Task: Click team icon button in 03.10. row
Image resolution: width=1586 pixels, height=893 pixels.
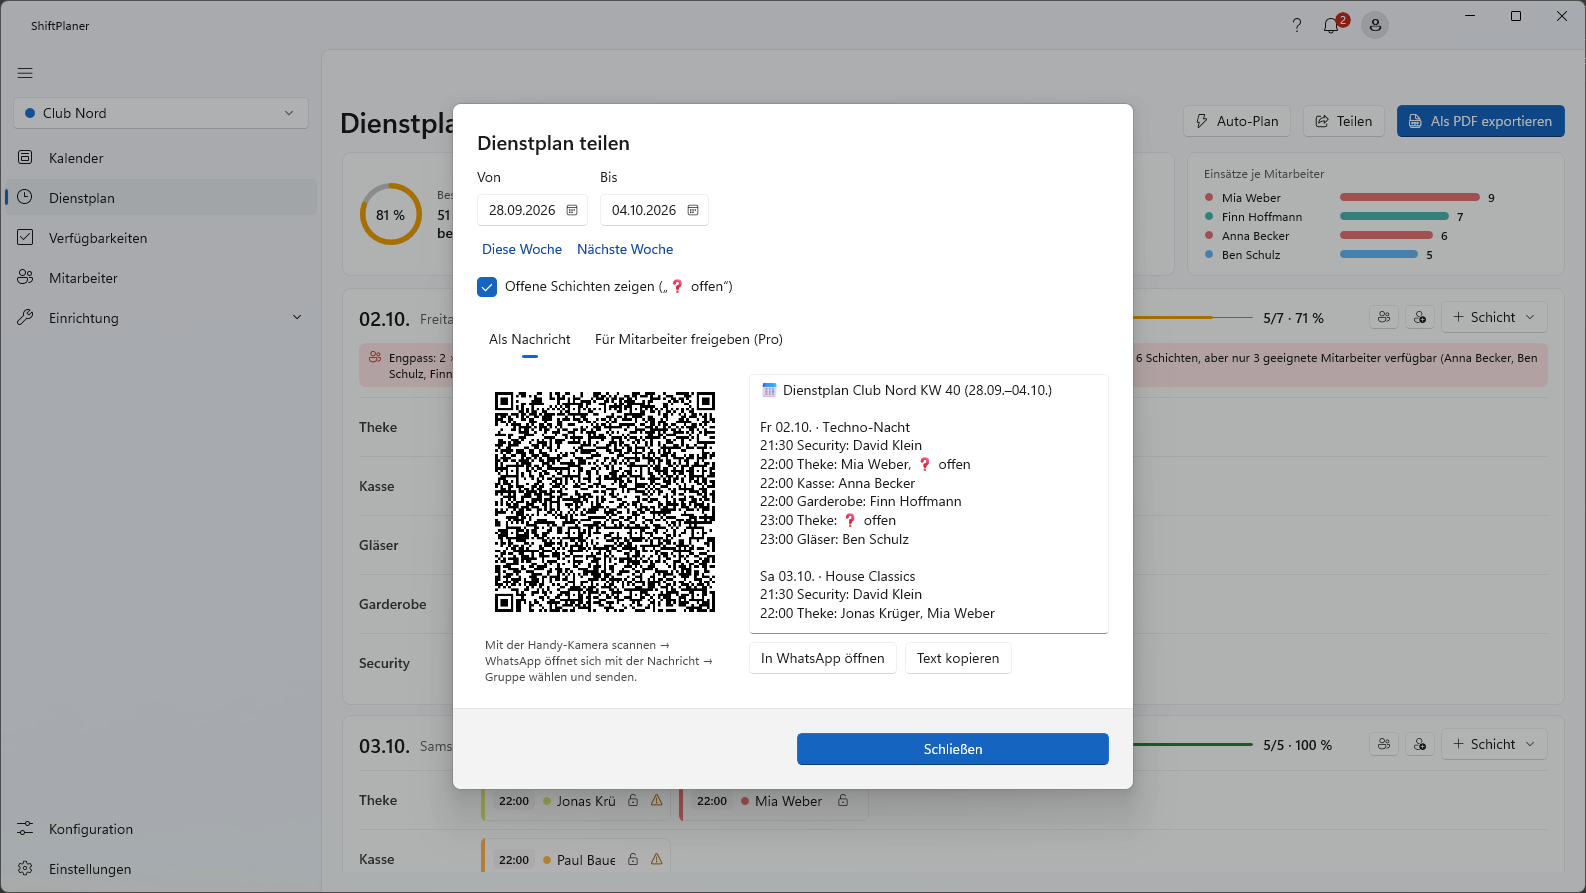Action: [1384, 744]
